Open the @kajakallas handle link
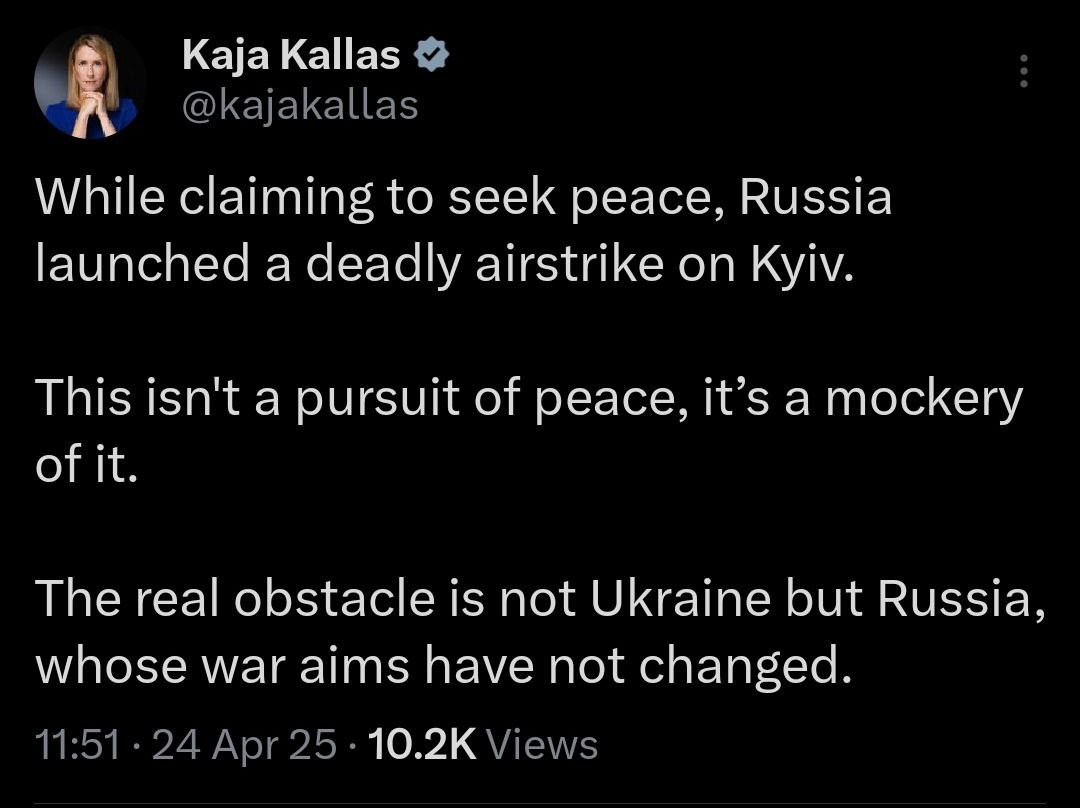The width and height of the screenshot is (1080, 808). (300, 104)
